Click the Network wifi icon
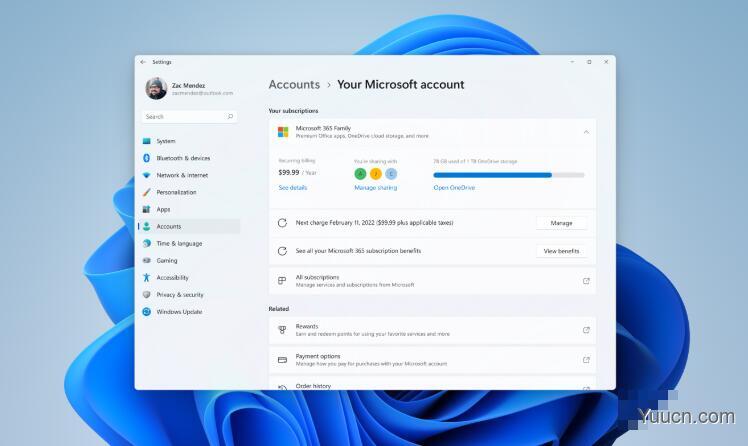Screen dimensions: 748x446 coord(146,175)
